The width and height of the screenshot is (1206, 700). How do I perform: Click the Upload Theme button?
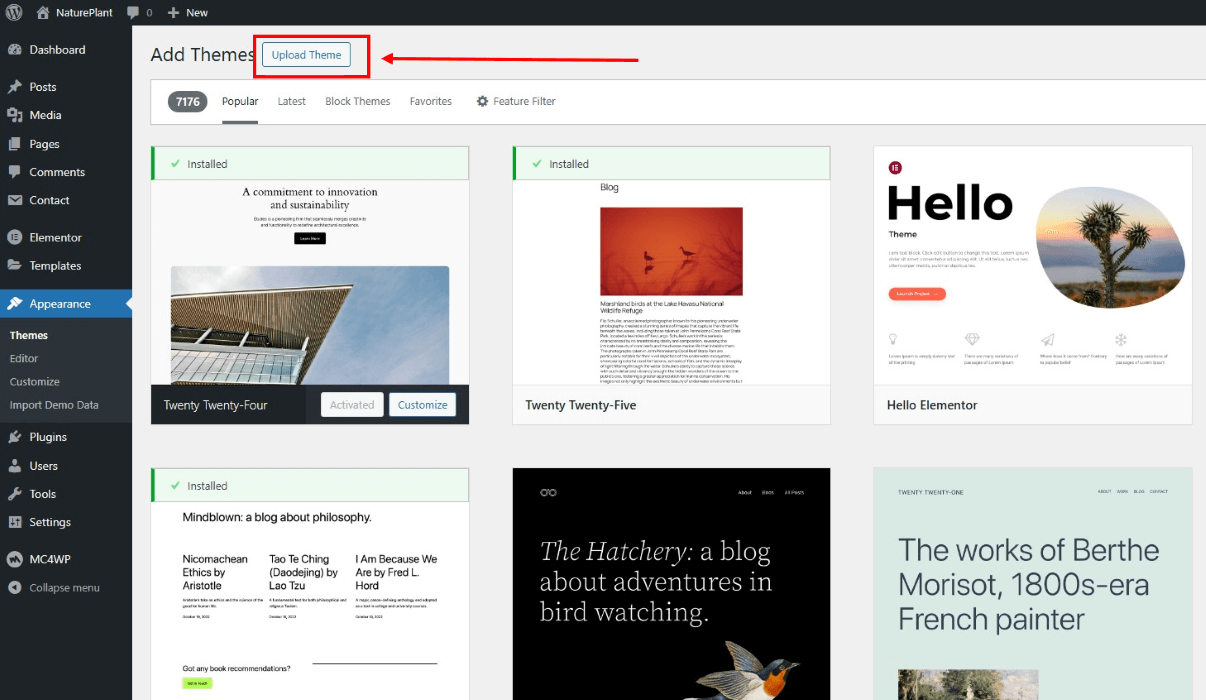coord(307,55)
